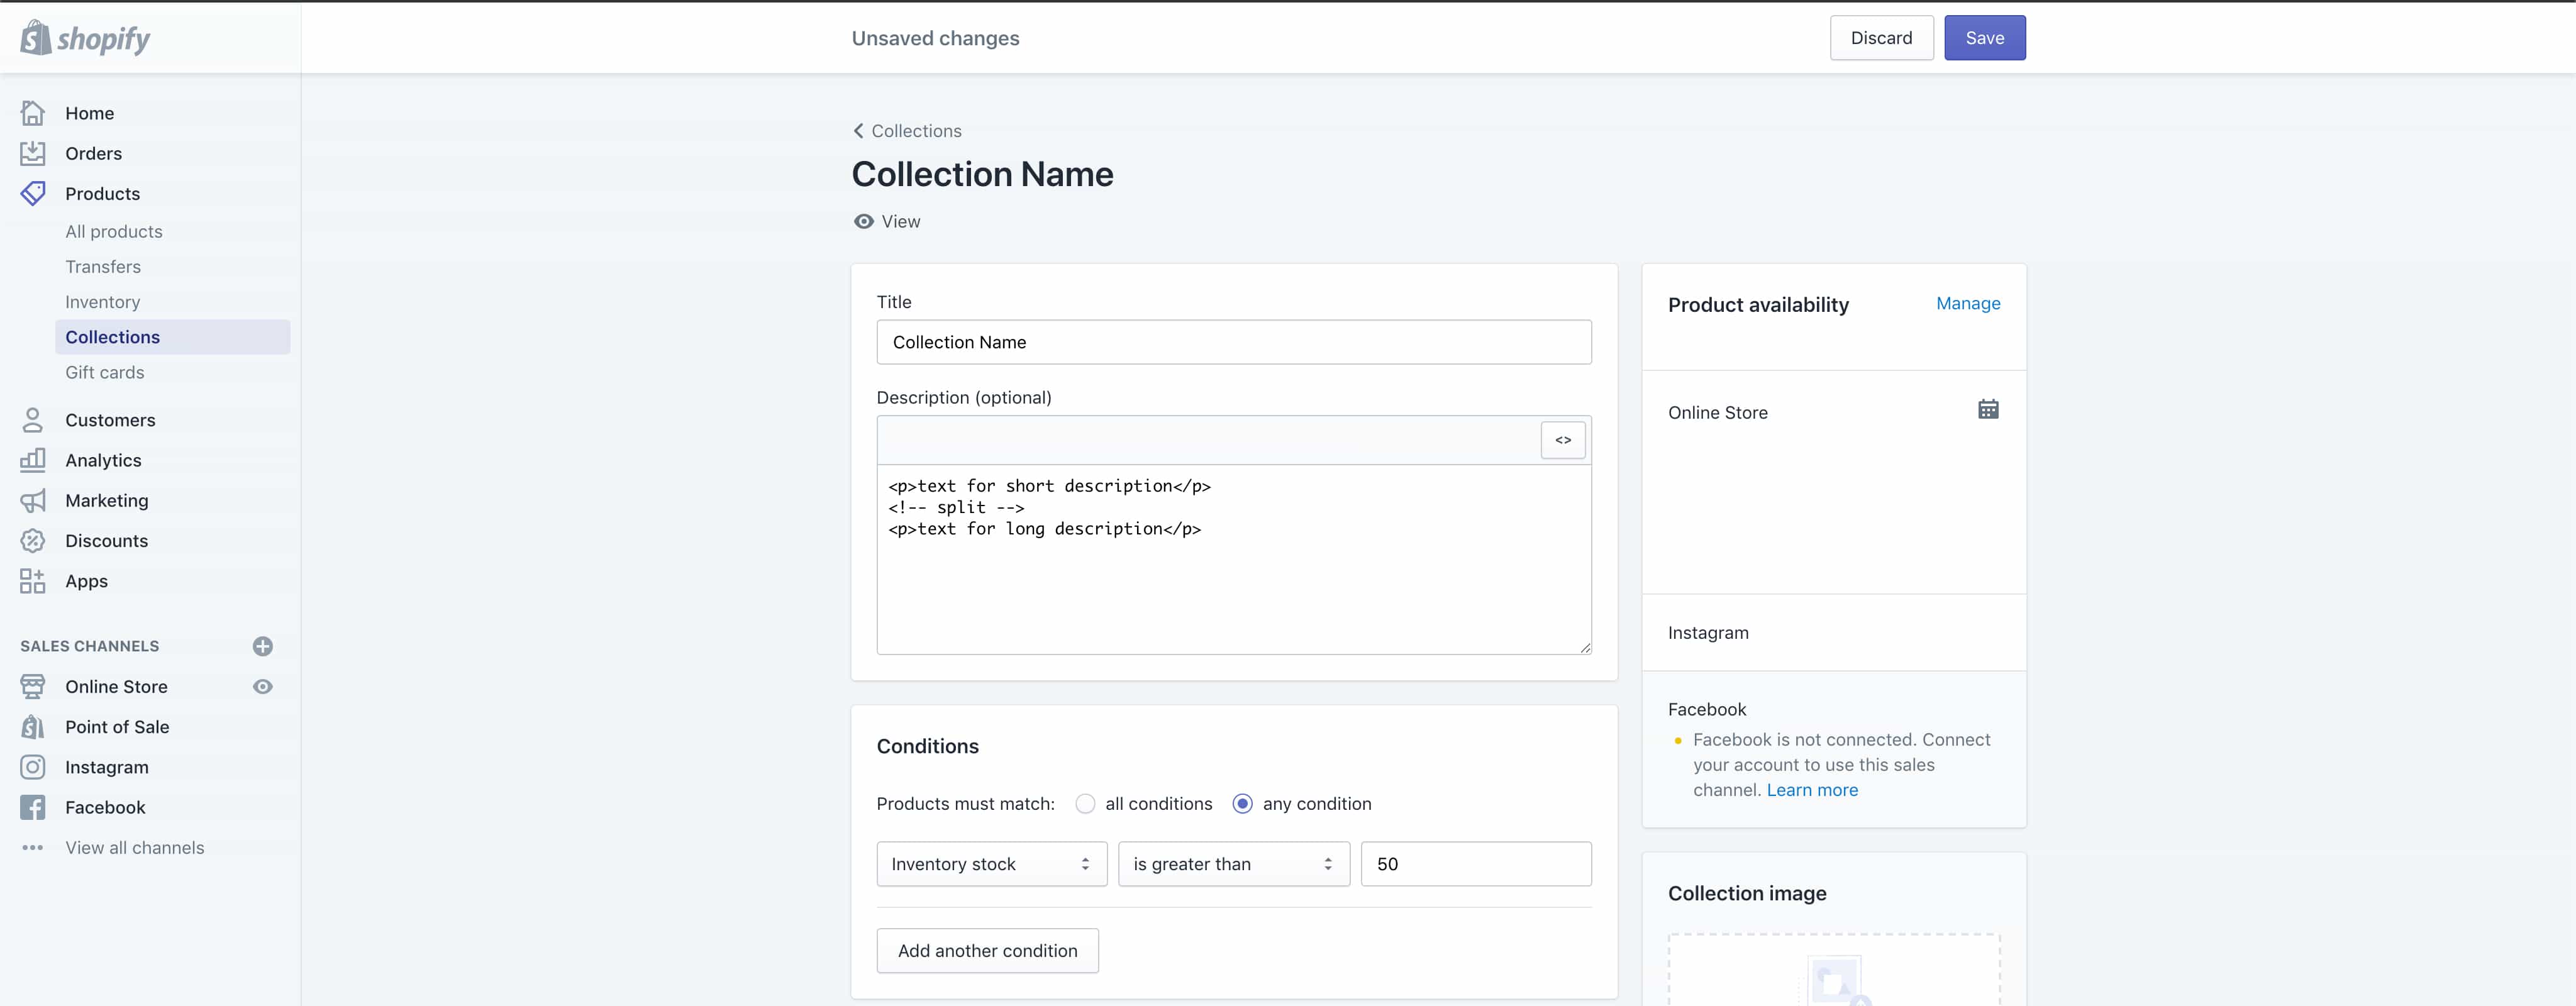Image resolution: width=2576 pixels, height=1006 pixels.
Task: Open the is greater than dropdown
Action: click(1233, 864)
